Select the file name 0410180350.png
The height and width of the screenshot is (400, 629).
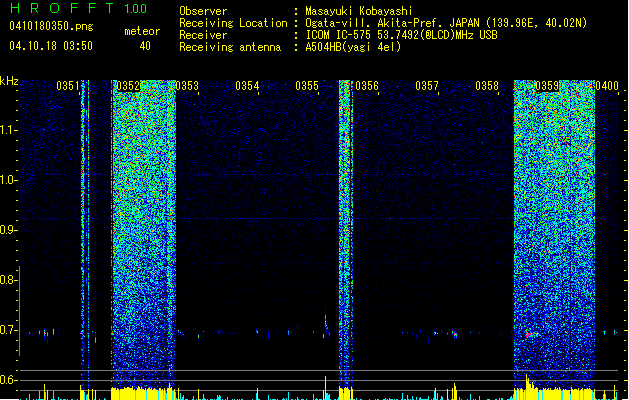click(x=51, y=27)
